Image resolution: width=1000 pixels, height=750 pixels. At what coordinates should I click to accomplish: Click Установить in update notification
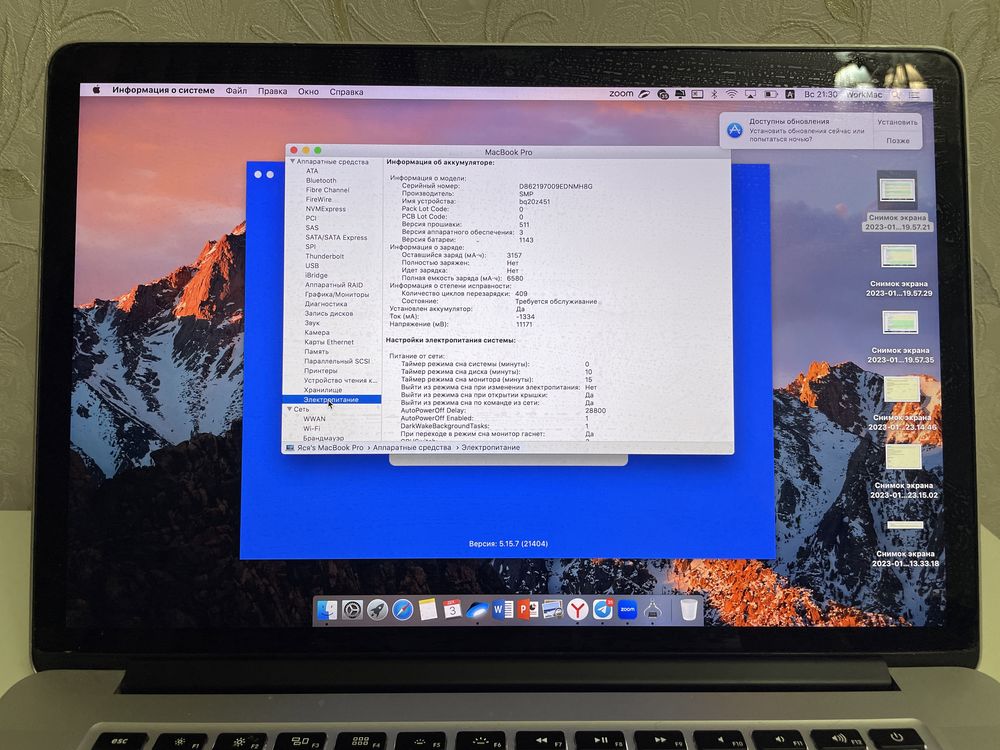point(897,122)
